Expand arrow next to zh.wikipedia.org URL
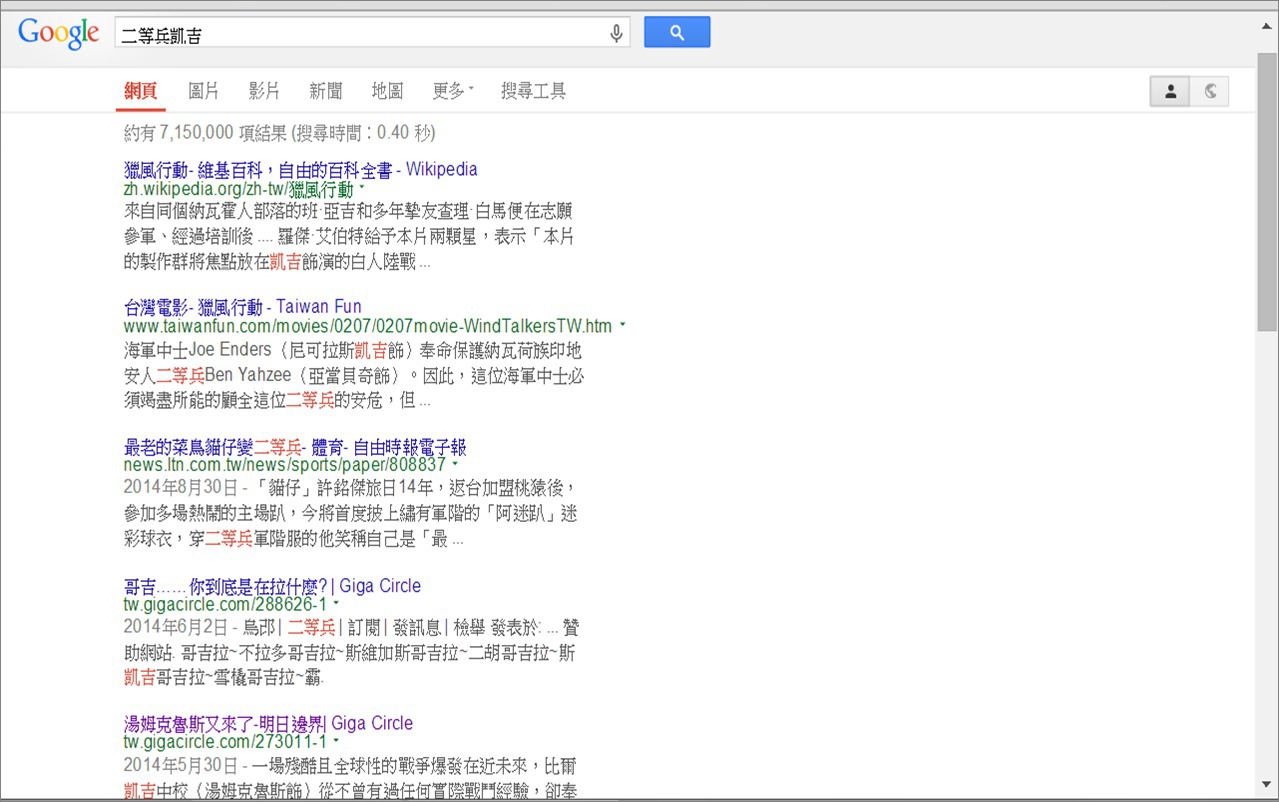The image size is (1279, 802). 362,187
